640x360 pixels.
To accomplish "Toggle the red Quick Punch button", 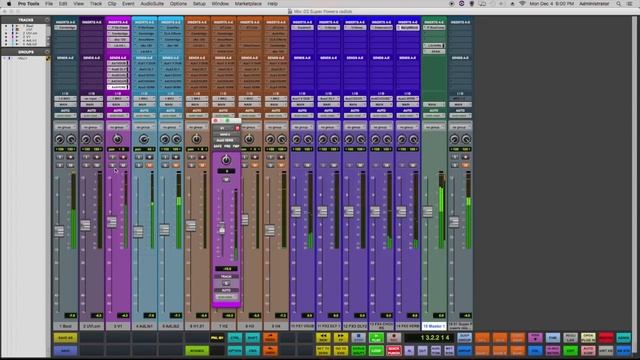I will tap(393, 350).
